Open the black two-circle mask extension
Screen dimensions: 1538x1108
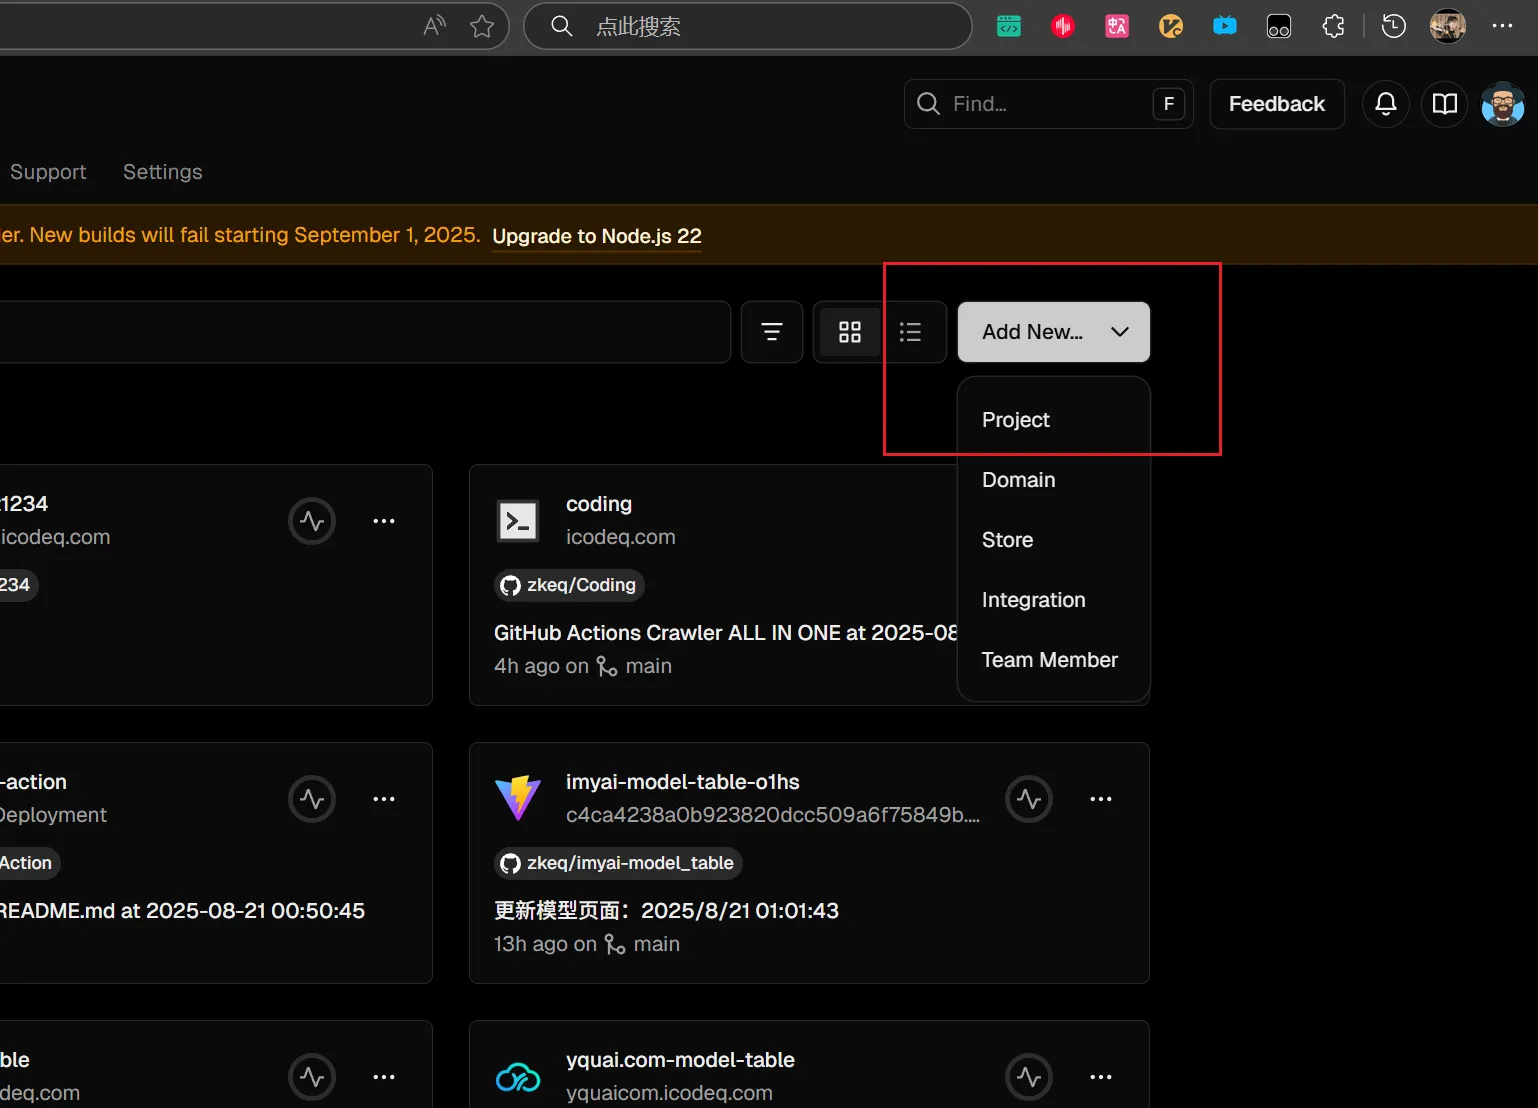[1279, 26]
